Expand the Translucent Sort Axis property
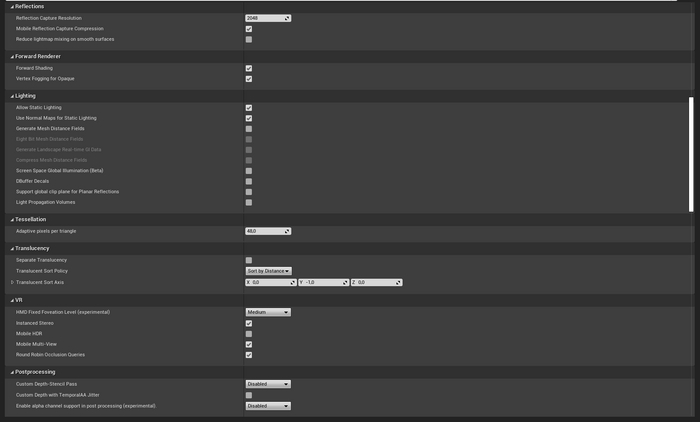Image resolution: width=700 pixels, height=422 pixels. 12,283
